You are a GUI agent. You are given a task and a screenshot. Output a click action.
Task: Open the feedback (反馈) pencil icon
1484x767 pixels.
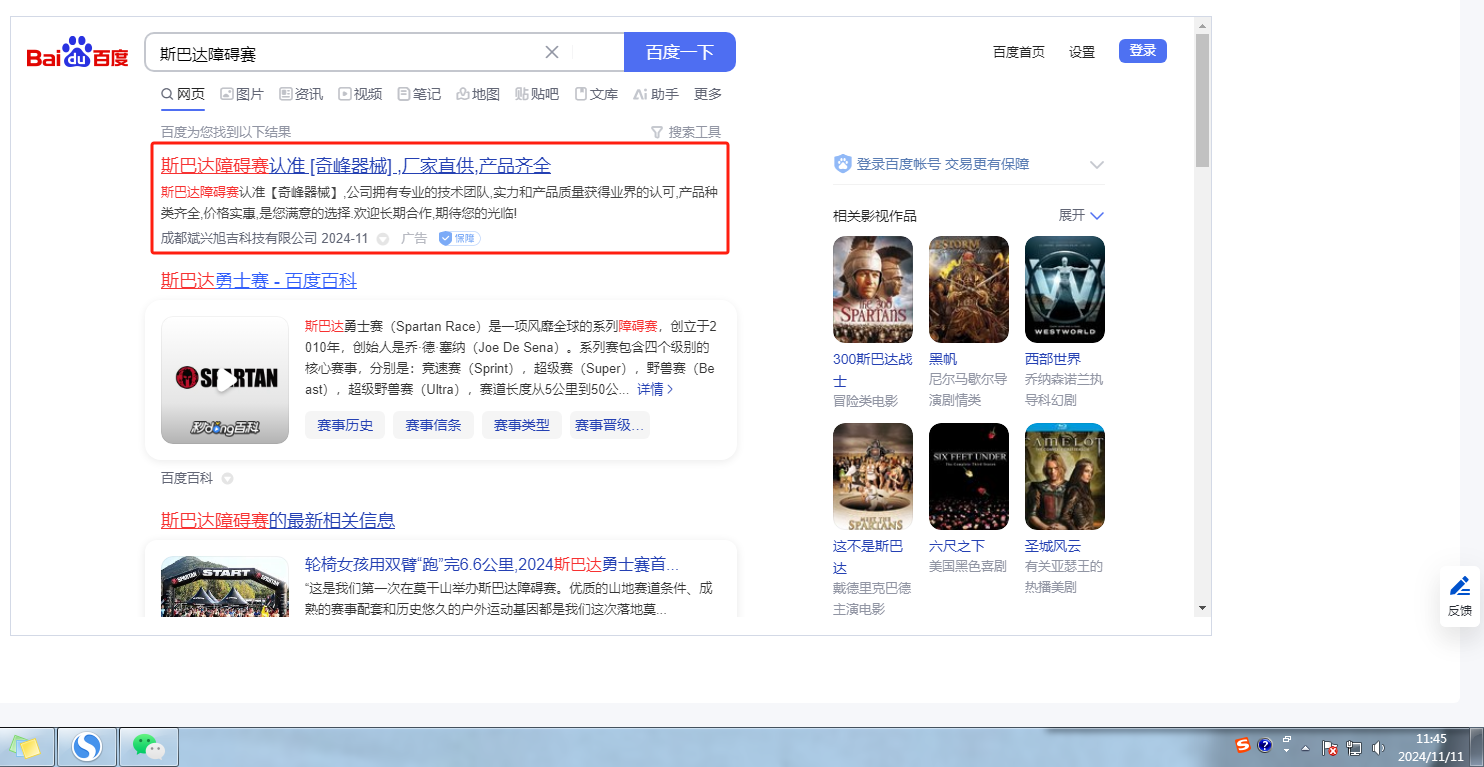coord(1459,587)
